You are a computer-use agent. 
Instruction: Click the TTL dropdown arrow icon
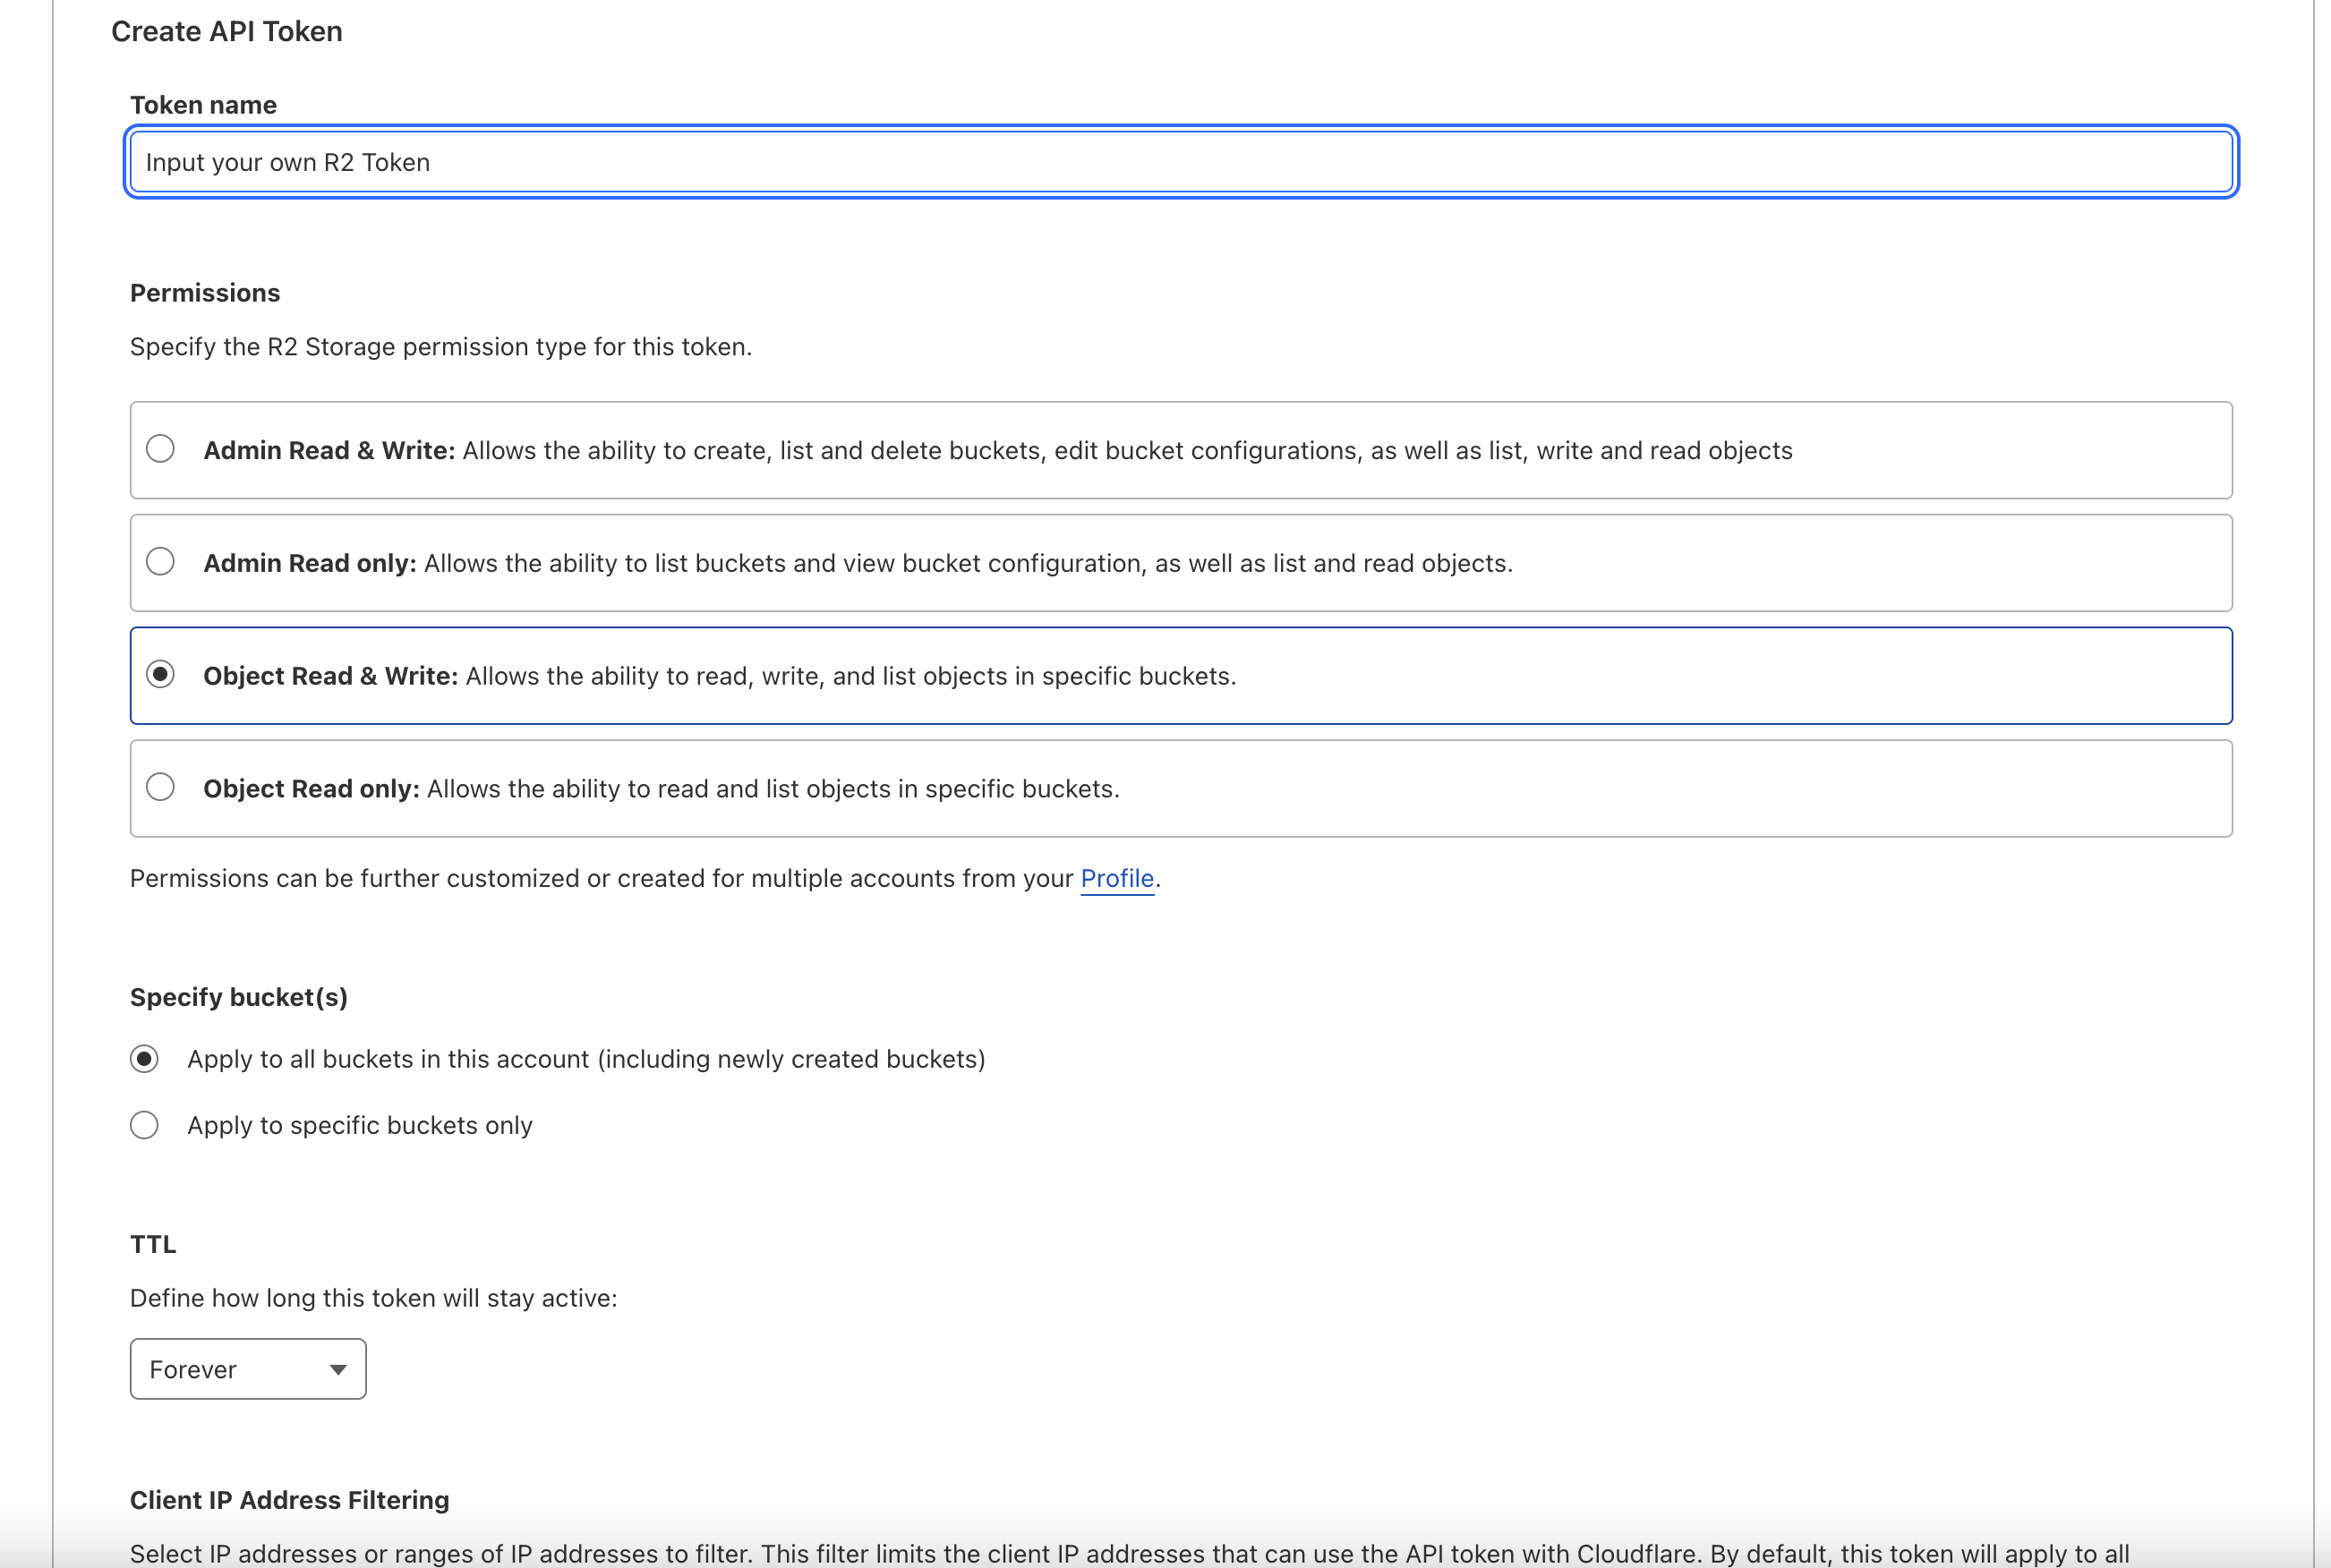(338, 1369)
